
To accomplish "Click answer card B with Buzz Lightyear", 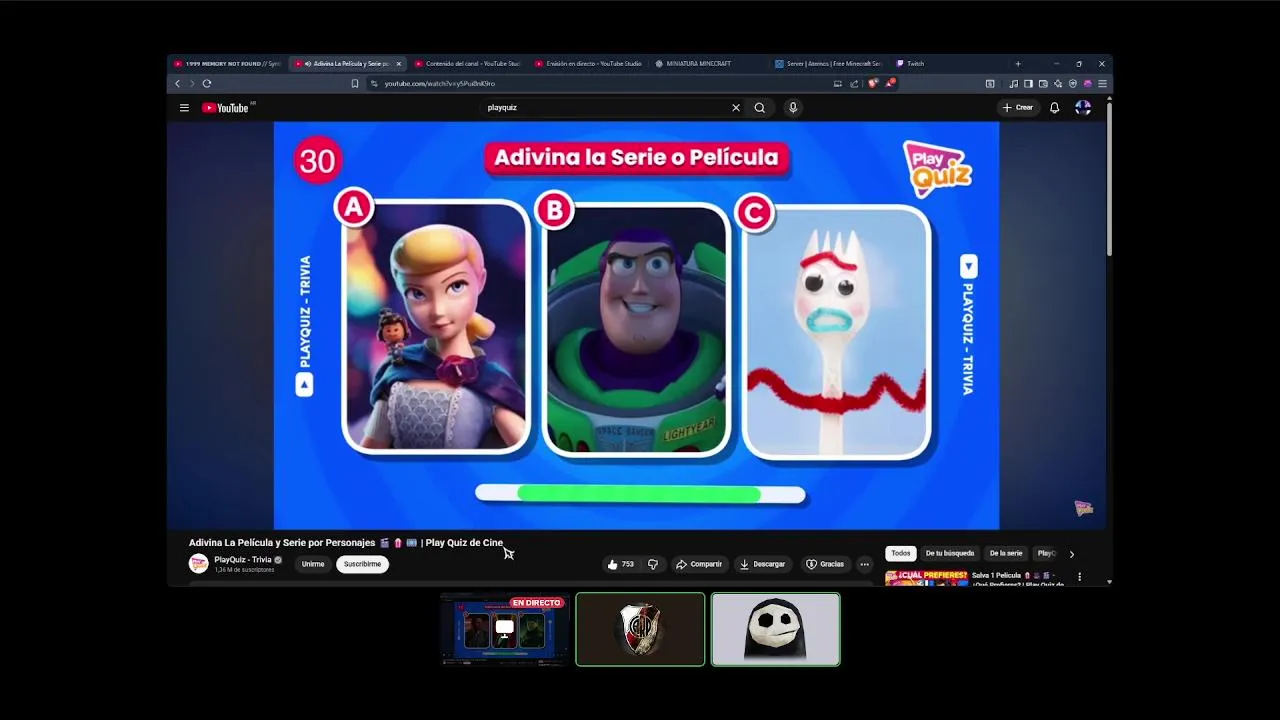I will coord(636,330).
